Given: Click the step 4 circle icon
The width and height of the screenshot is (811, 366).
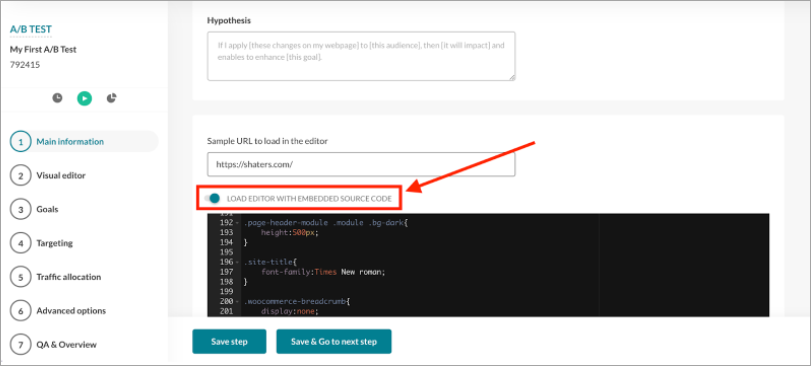Looking at the screenshot, I should coord(20,243).
